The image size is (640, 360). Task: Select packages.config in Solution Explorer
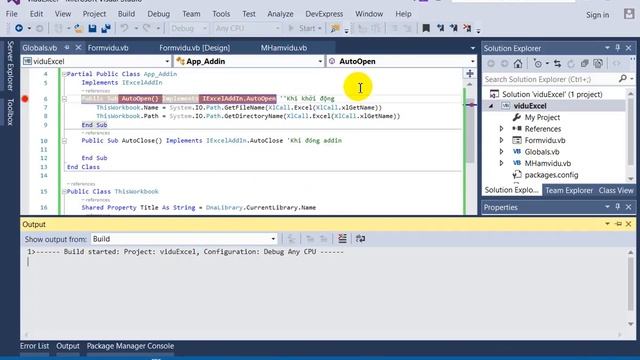click(x=551, y=175)
